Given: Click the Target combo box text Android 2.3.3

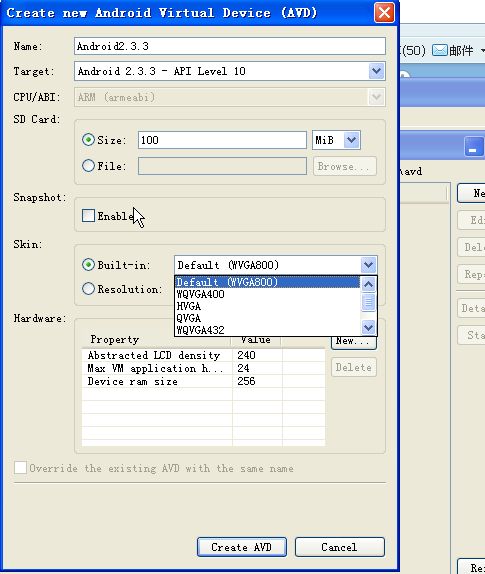Looking at the screenshot, I should [161, 71].
